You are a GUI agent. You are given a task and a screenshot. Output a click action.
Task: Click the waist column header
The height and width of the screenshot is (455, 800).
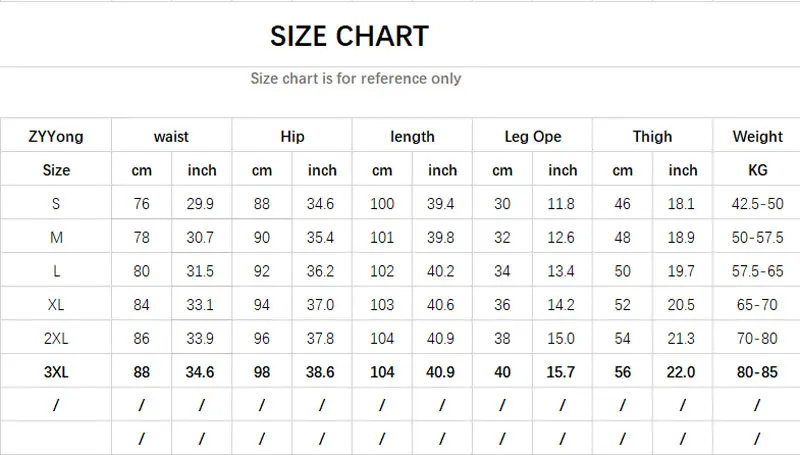(x=171, y=137)
